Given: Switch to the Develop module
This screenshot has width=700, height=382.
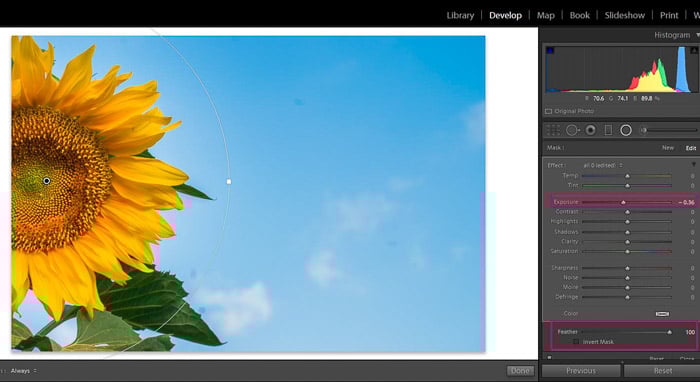Looking at the screenshot, I should (x=505, y=15).
